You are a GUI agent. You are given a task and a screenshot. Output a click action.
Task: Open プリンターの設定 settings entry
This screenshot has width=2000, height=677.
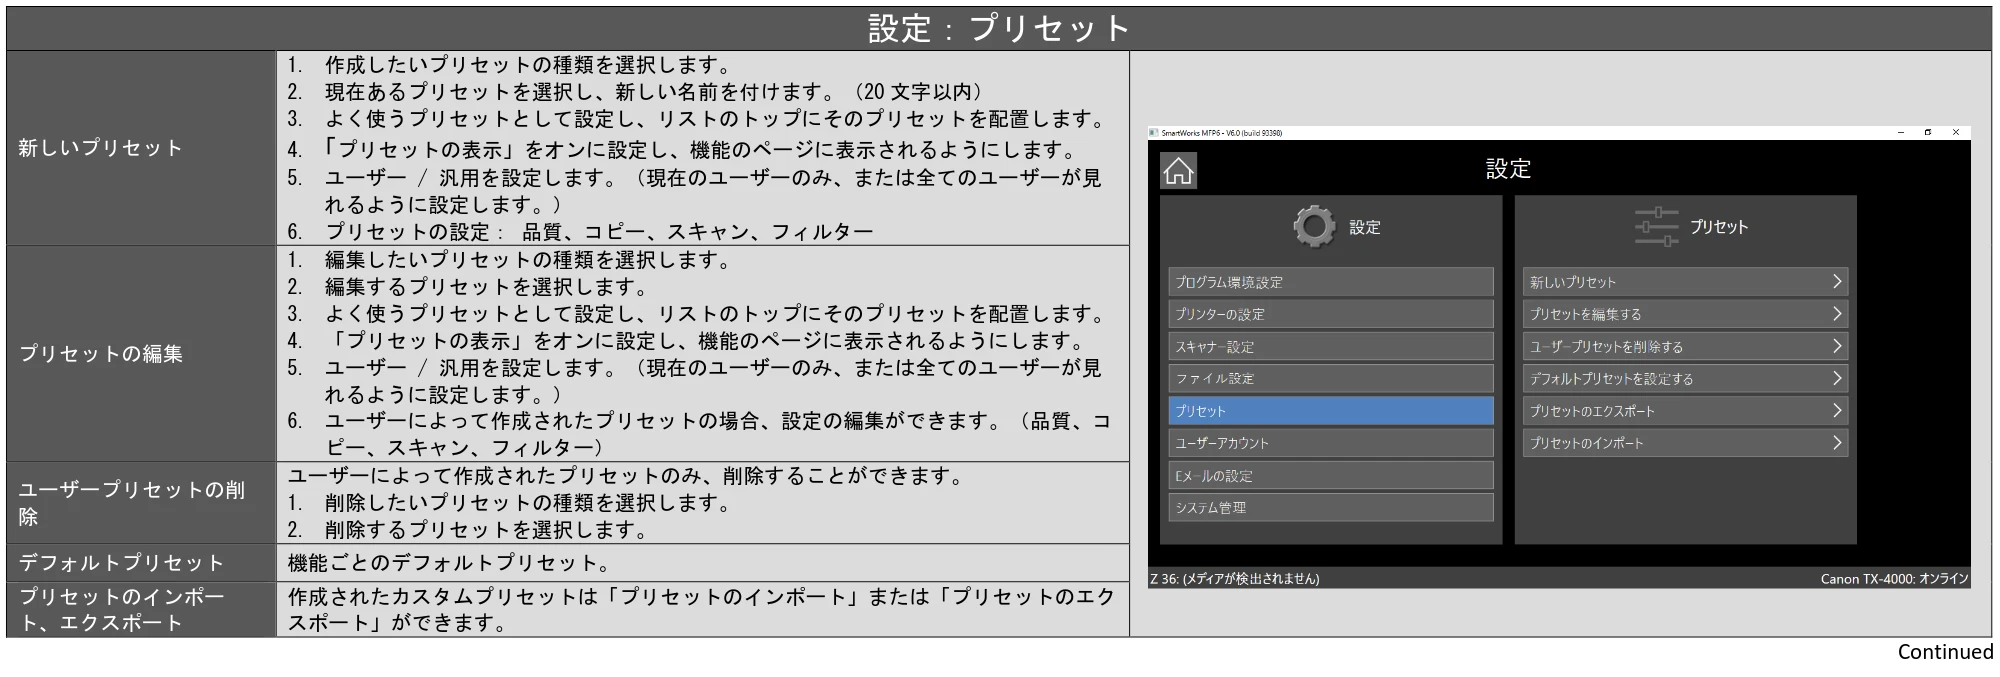coord(1330,314)
